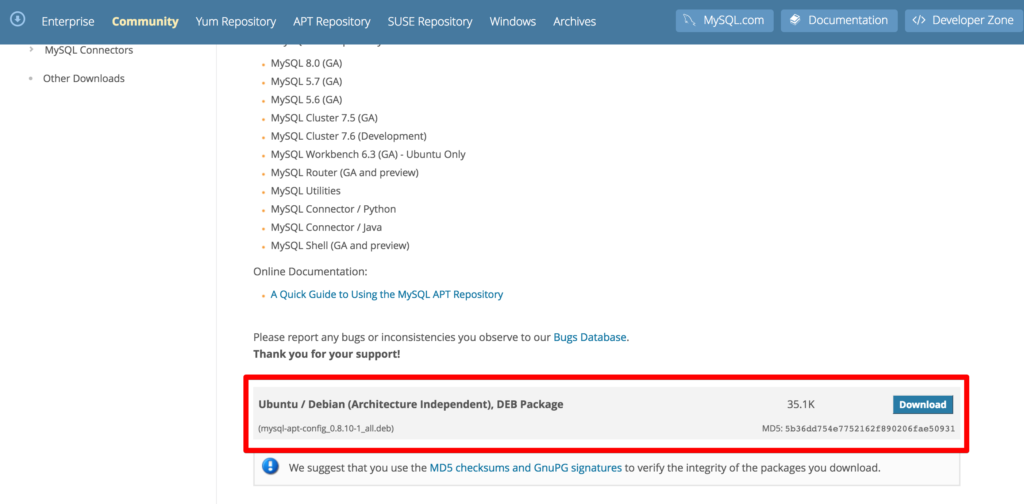Image resolution: width=1024 pixels, height=504 pixels.
Task: Click the blue exclamation info icon
Action: coord(270,467)
